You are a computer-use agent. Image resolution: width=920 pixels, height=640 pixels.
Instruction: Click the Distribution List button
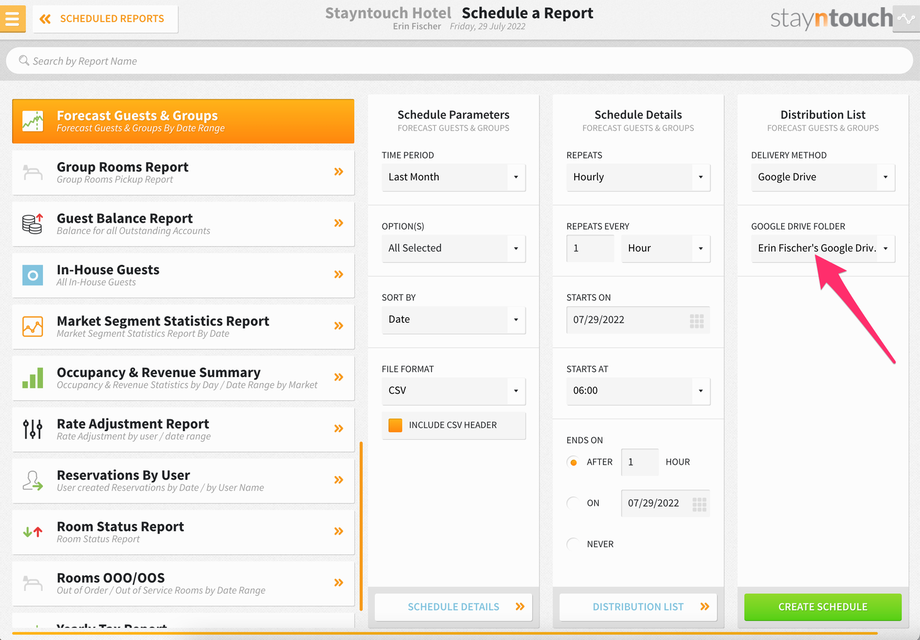(638, 607)
